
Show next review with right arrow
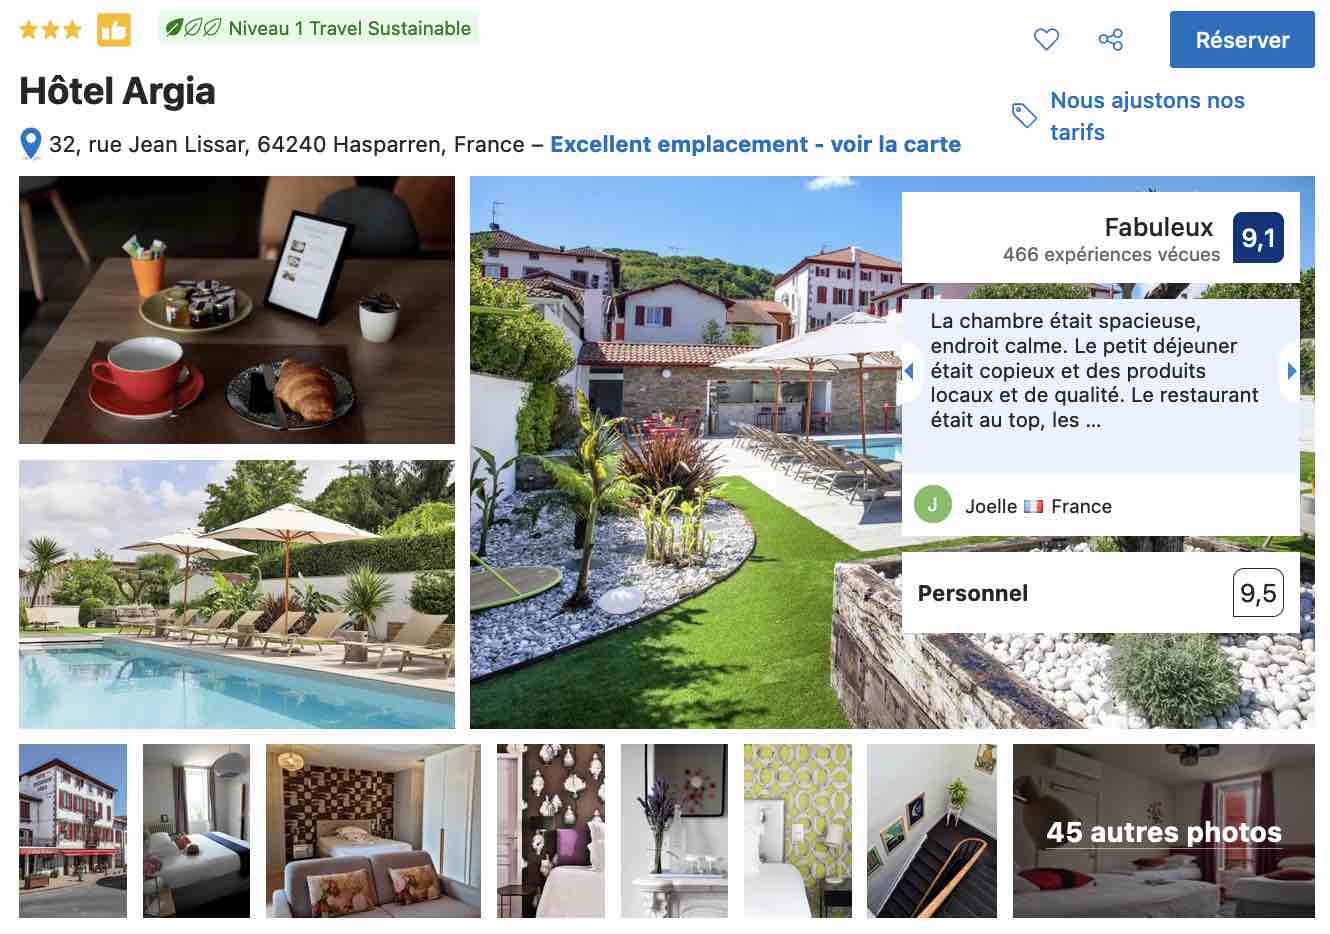[x=1291, y=371]
